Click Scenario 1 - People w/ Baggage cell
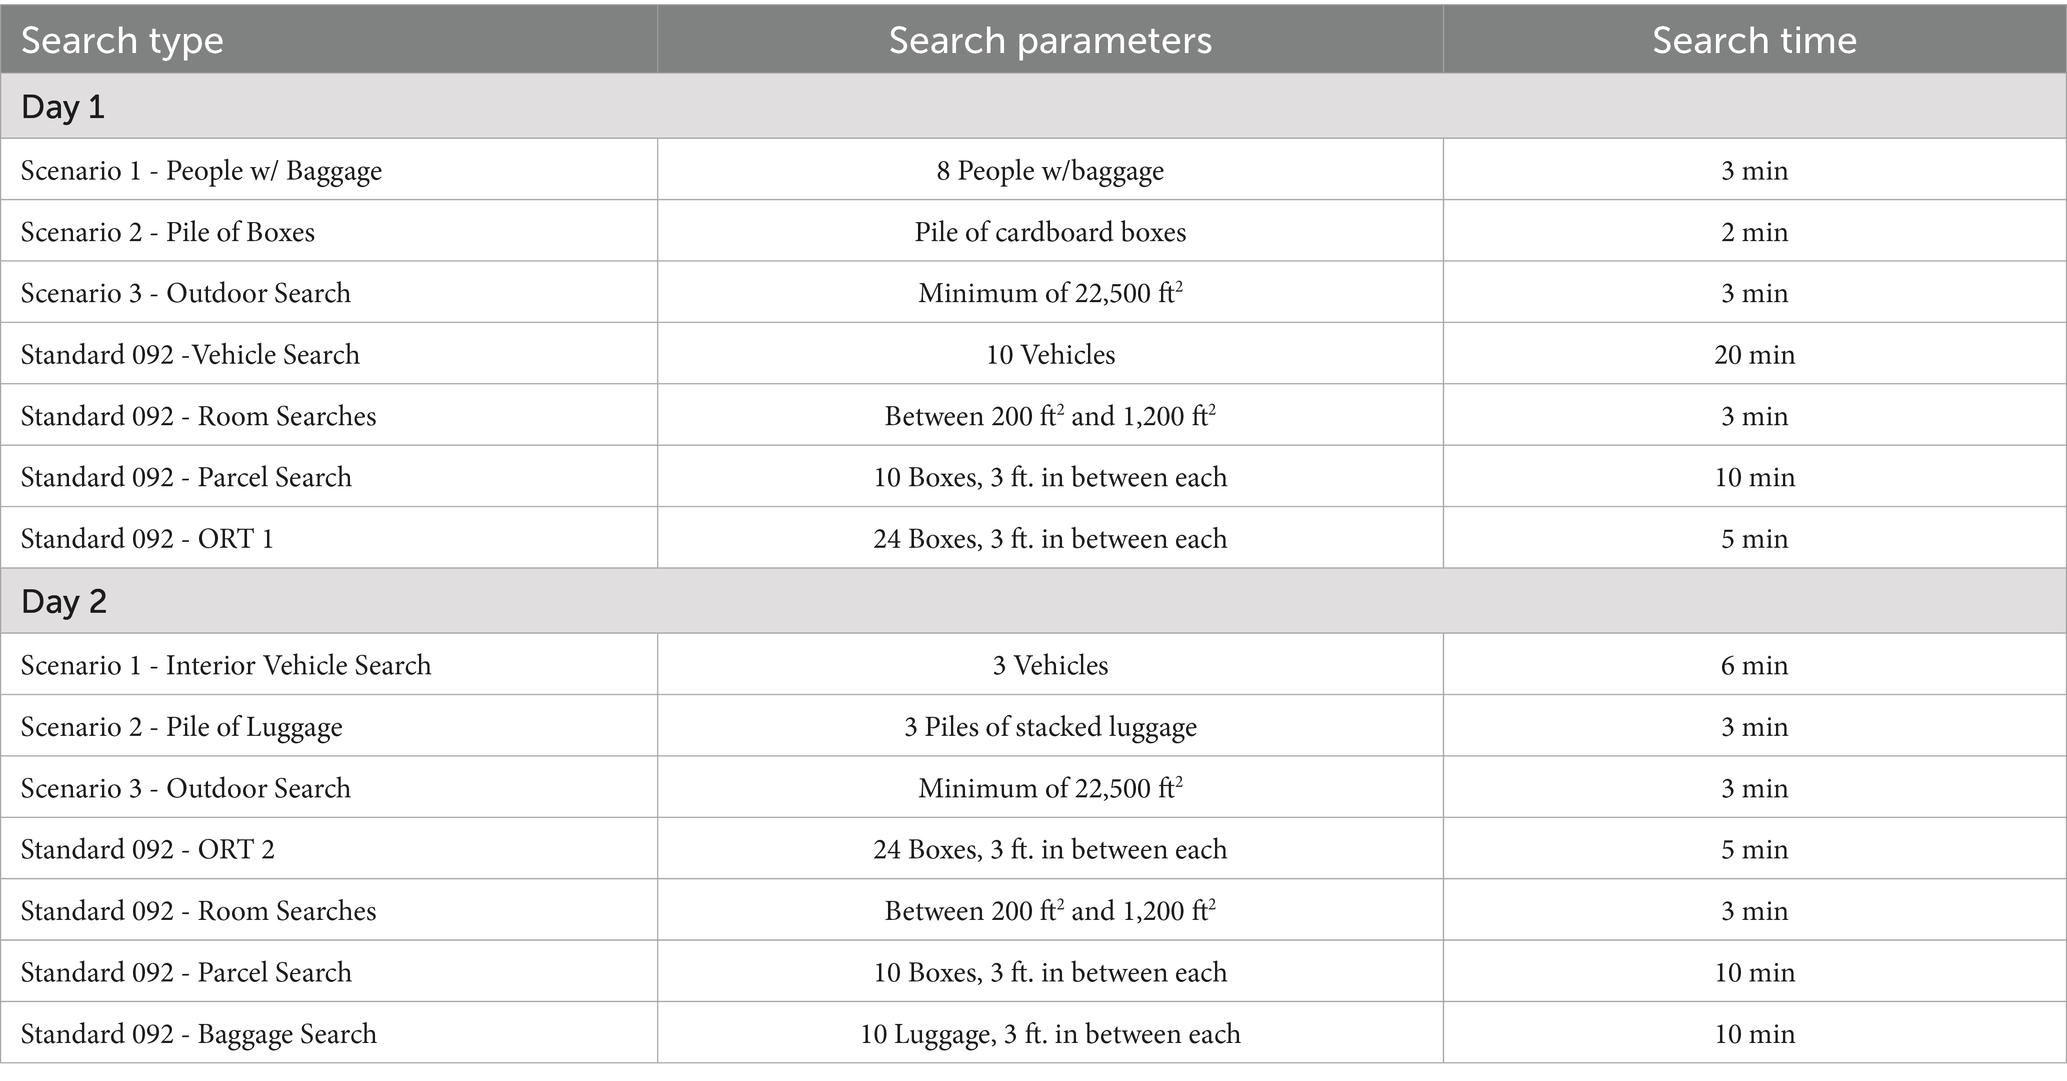 (x=201, y=171)
